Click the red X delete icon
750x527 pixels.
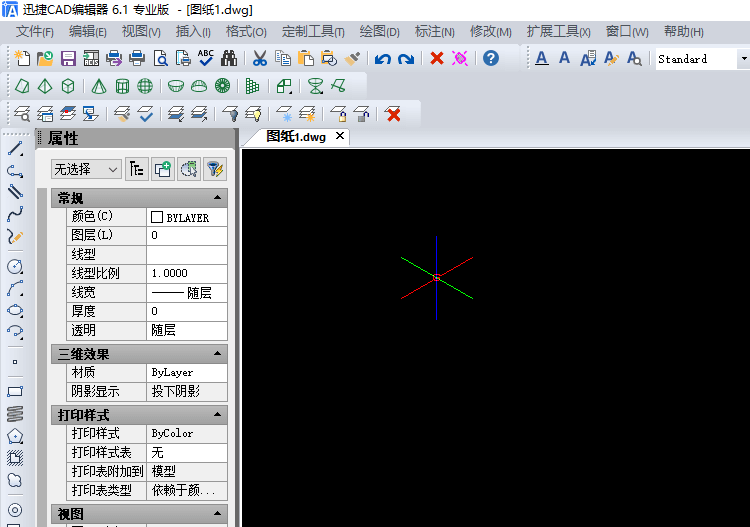click(437, 58)
